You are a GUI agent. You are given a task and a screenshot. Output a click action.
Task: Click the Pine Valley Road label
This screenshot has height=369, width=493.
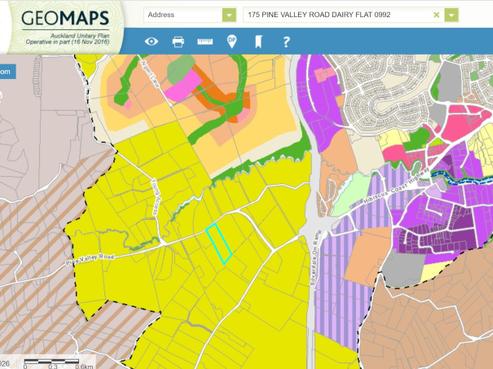(x=91, y=259)
